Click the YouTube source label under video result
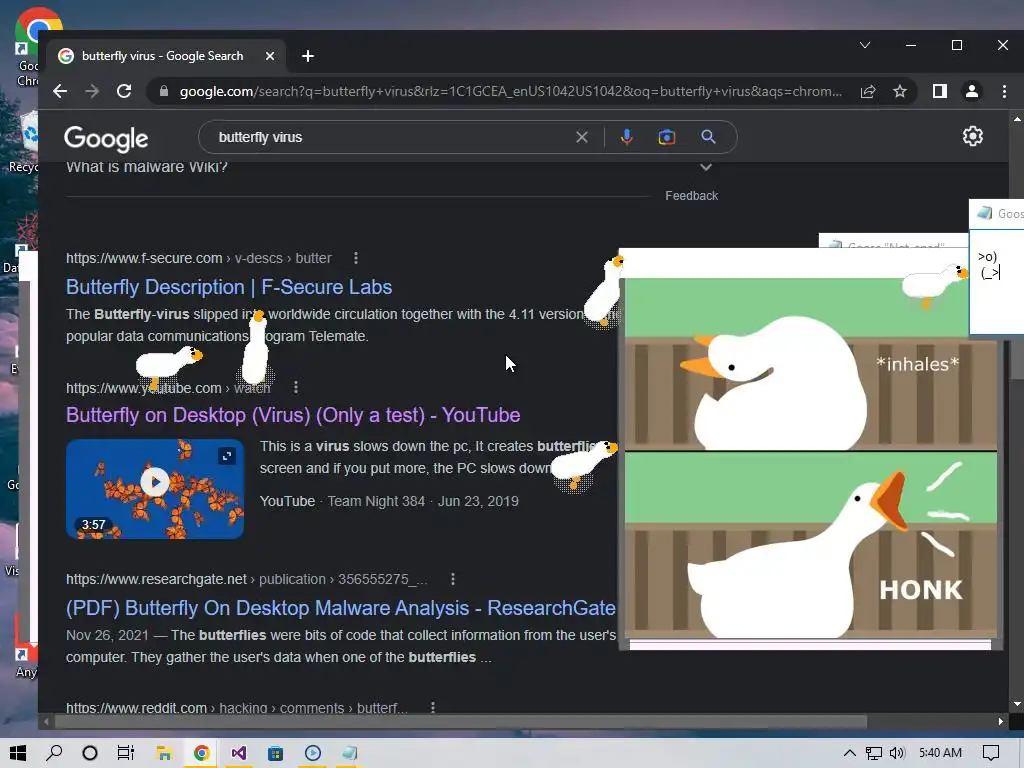This screenshot has height=768, width=1024. click(x=287, y=501)
